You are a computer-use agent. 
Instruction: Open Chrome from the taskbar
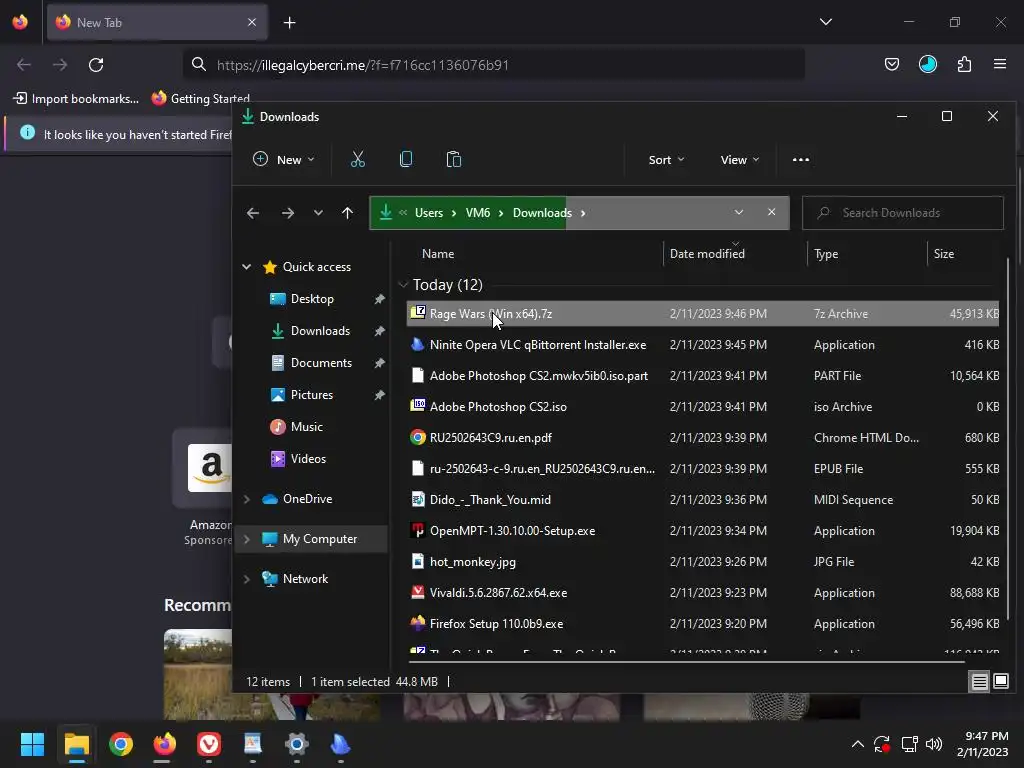pos(121,744)
